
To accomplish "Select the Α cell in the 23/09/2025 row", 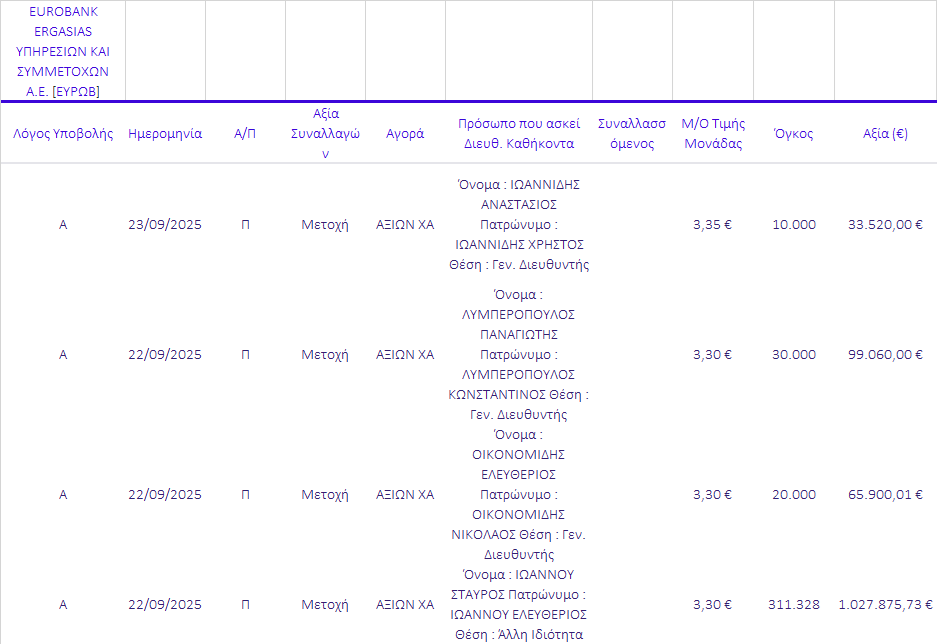I will [x=63, y=225].
